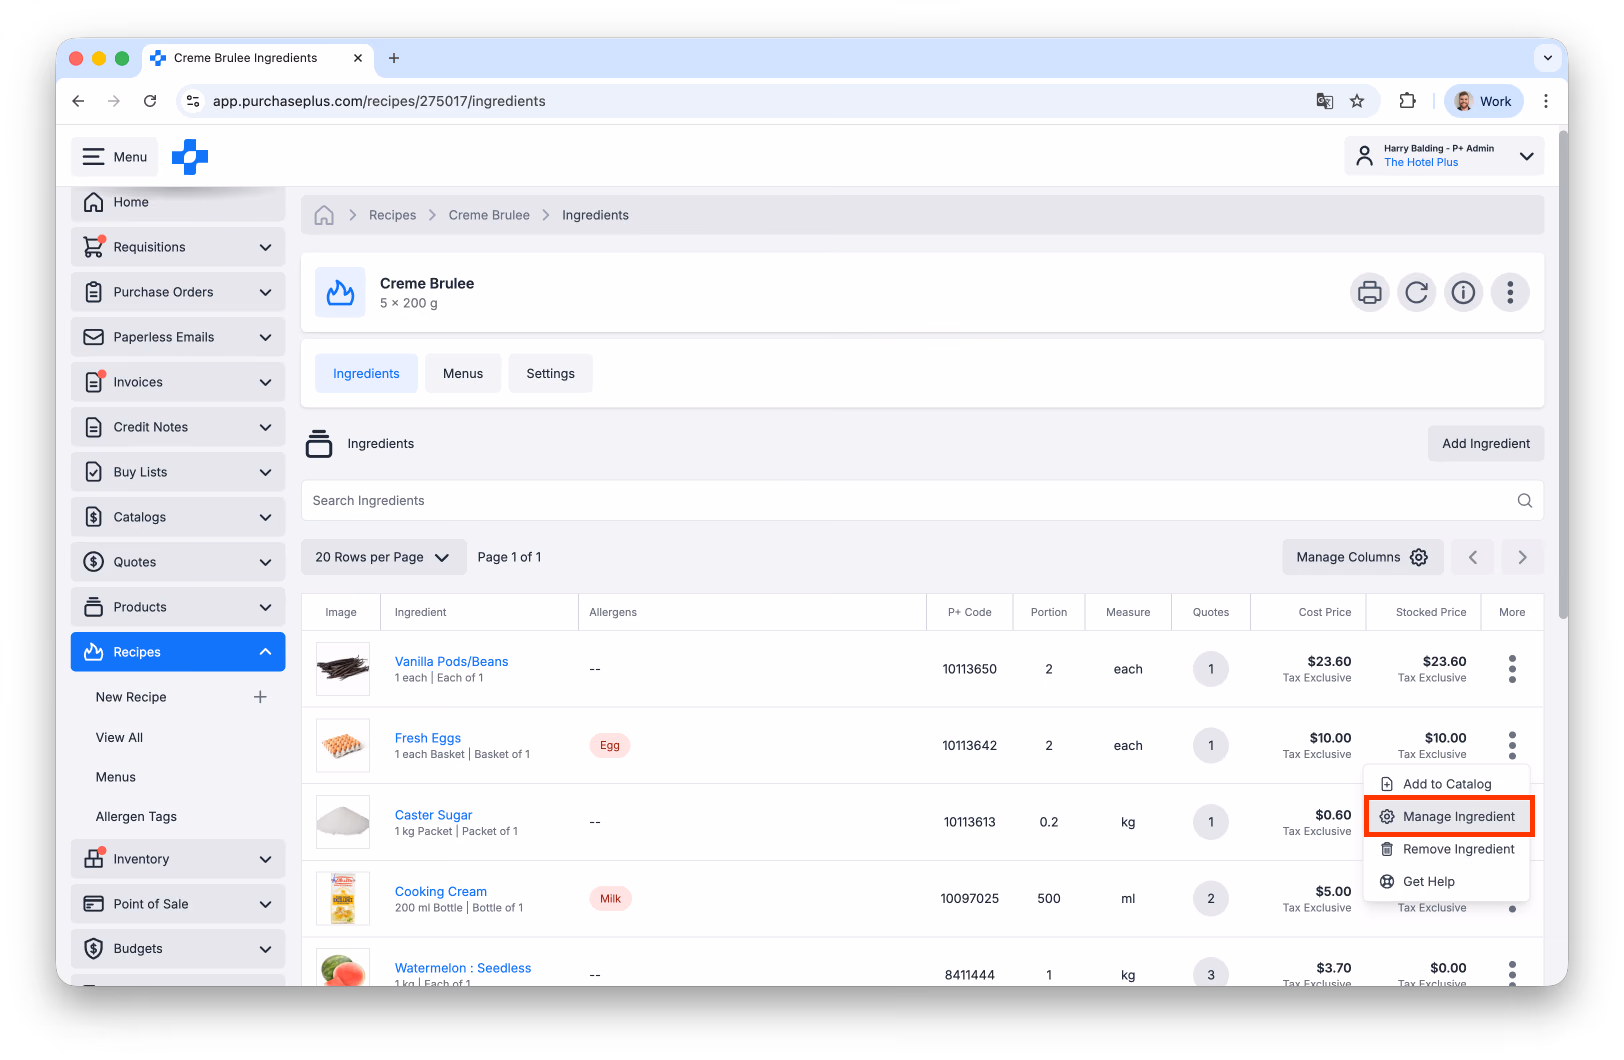Screen dimensions: 1624x1060
Task: Open the Caster Sugar ingredient link
Action: (x=433, y=815)
